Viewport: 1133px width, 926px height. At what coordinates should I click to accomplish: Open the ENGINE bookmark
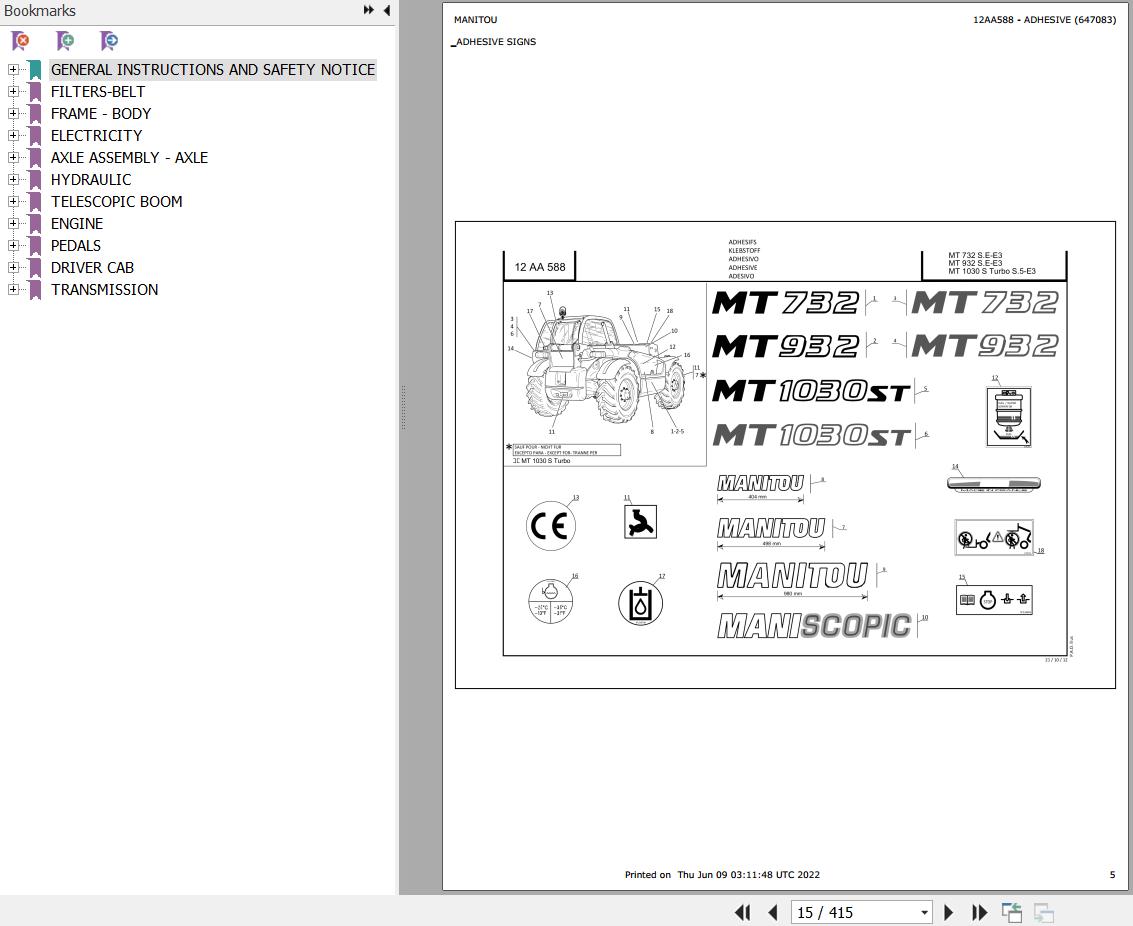(x=77, y=223)
